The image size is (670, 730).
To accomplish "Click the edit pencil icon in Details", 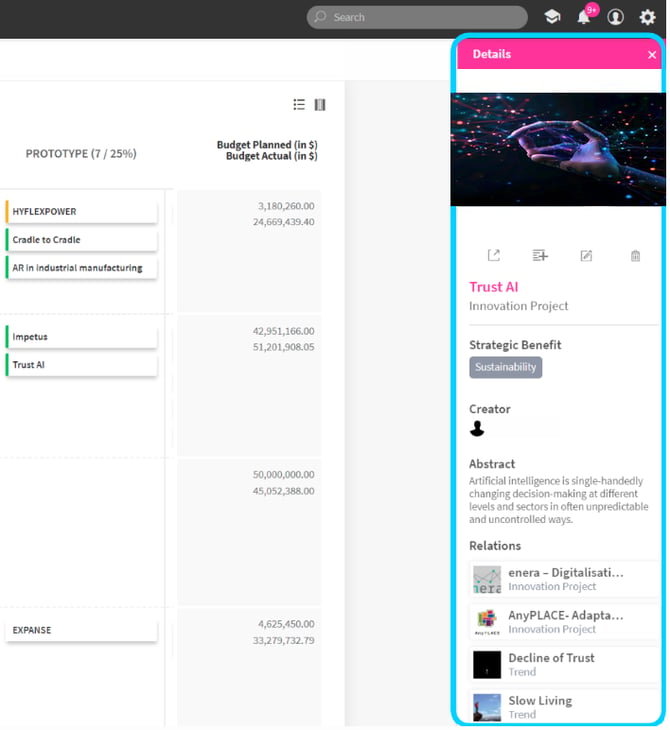I will 586,255.
